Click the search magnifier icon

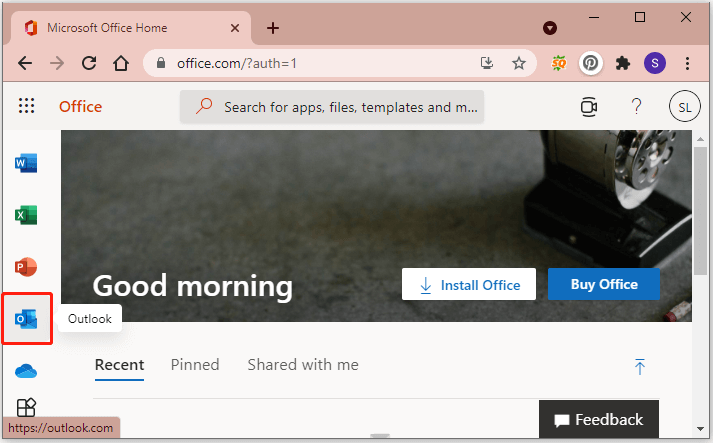(204, 106)
